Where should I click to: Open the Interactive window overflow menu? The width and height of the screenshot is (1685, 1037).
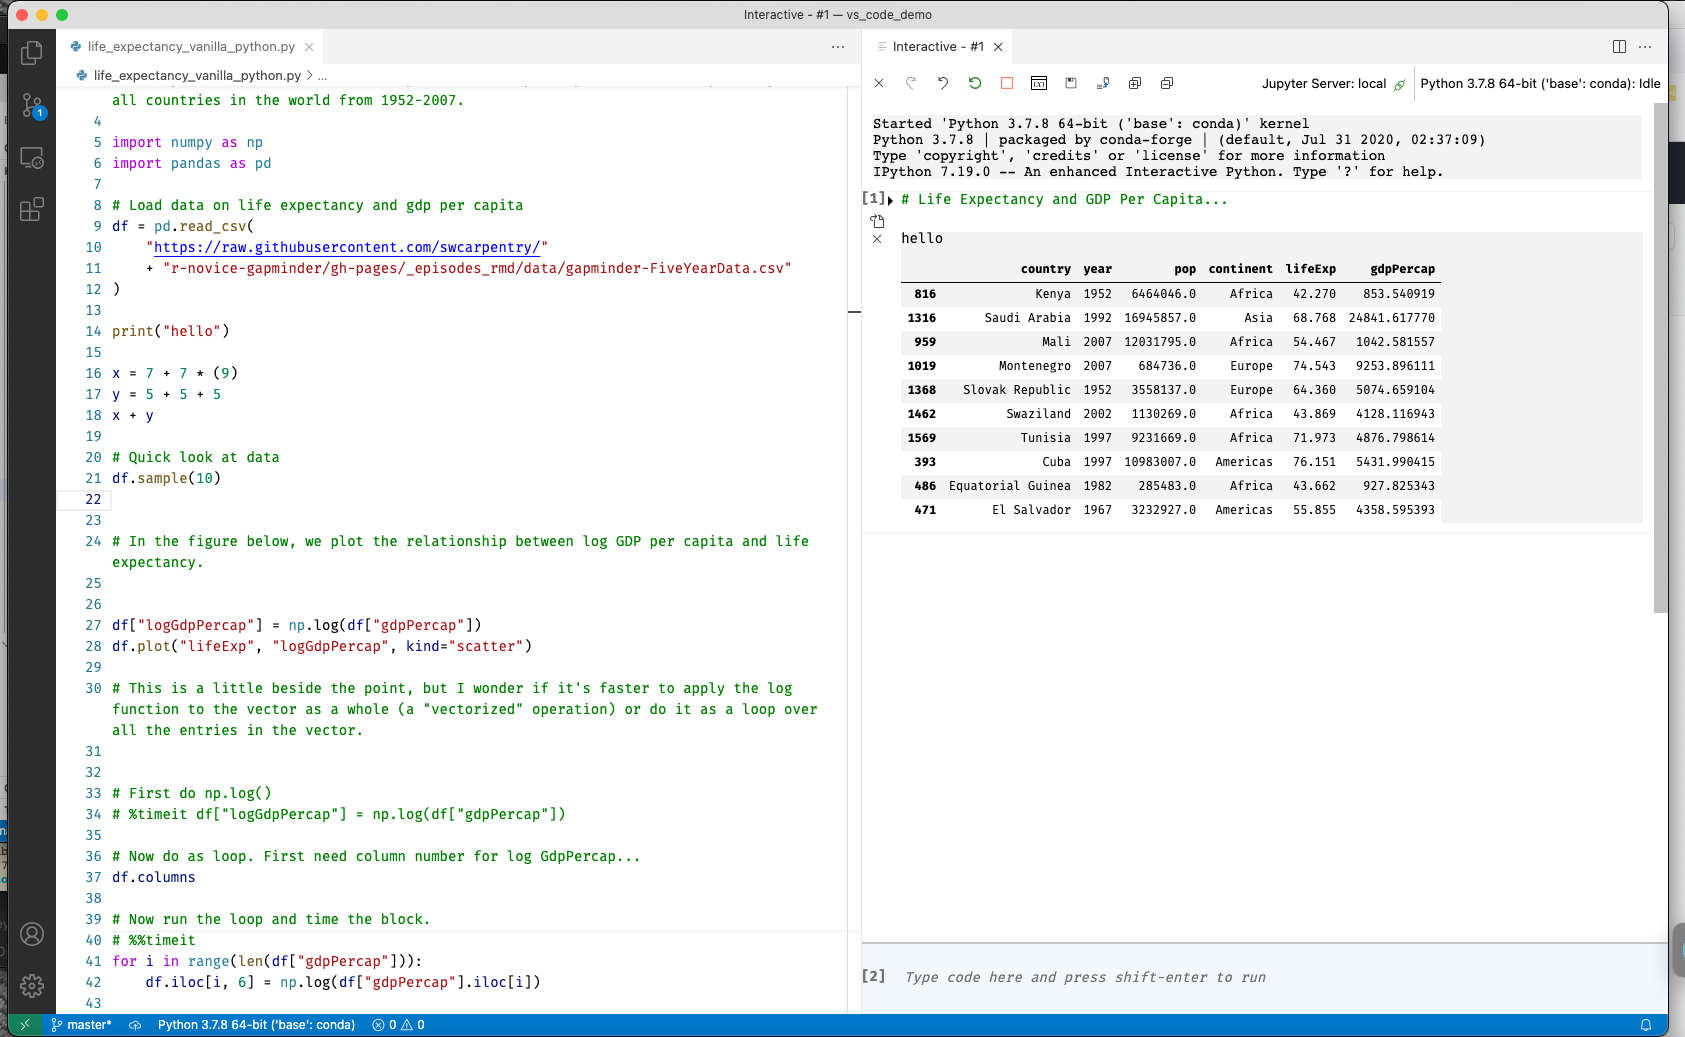point(1646,46)
